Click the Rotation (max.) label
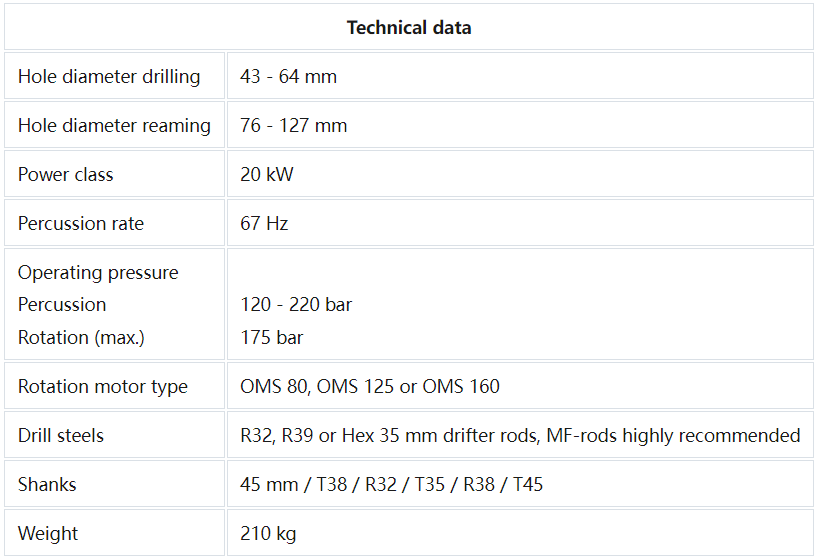The image size is (817, 560). tap(81, 338)
